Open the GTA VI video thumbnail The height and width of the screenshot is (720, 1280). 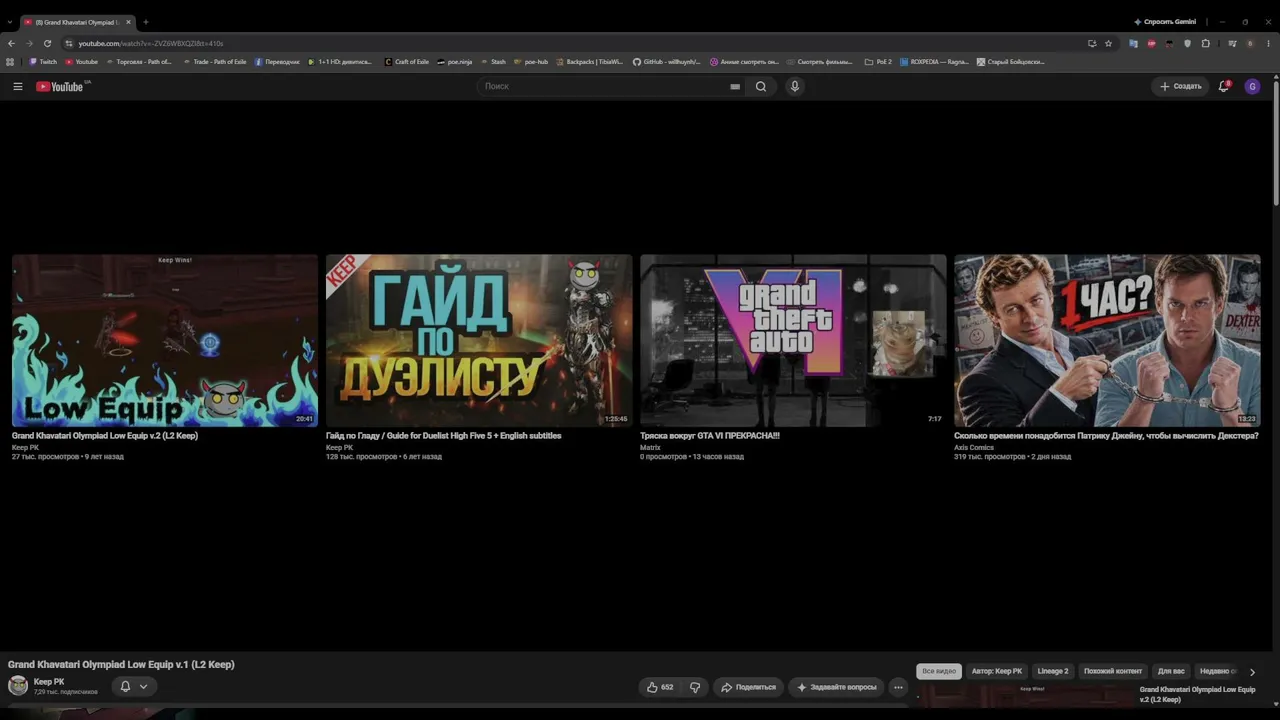click(x=793, y=340)
